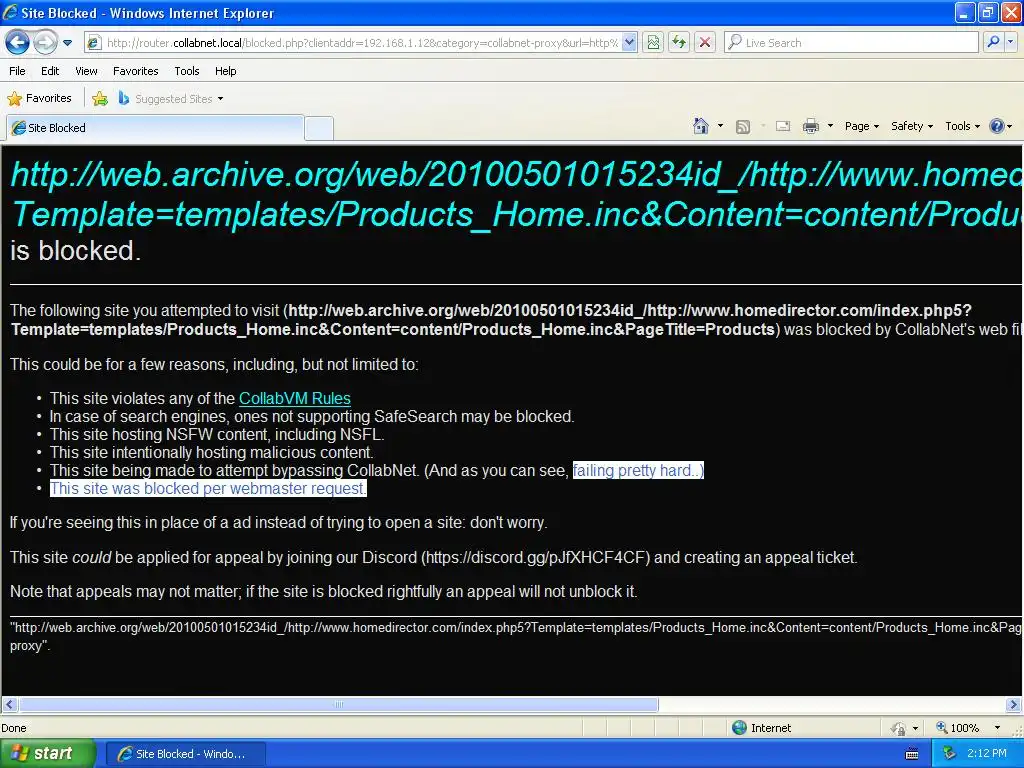1024x768 pixels.
Task: Open the Help menu
Action: click(x=225, y=71)
